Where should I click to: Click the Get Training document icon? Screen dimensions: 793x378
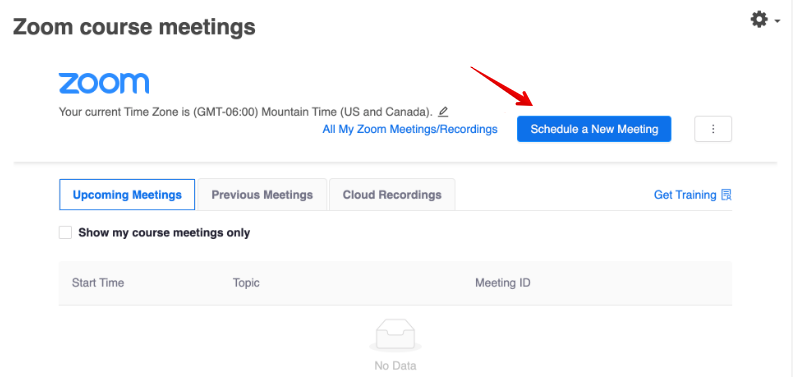click(726, 195)
